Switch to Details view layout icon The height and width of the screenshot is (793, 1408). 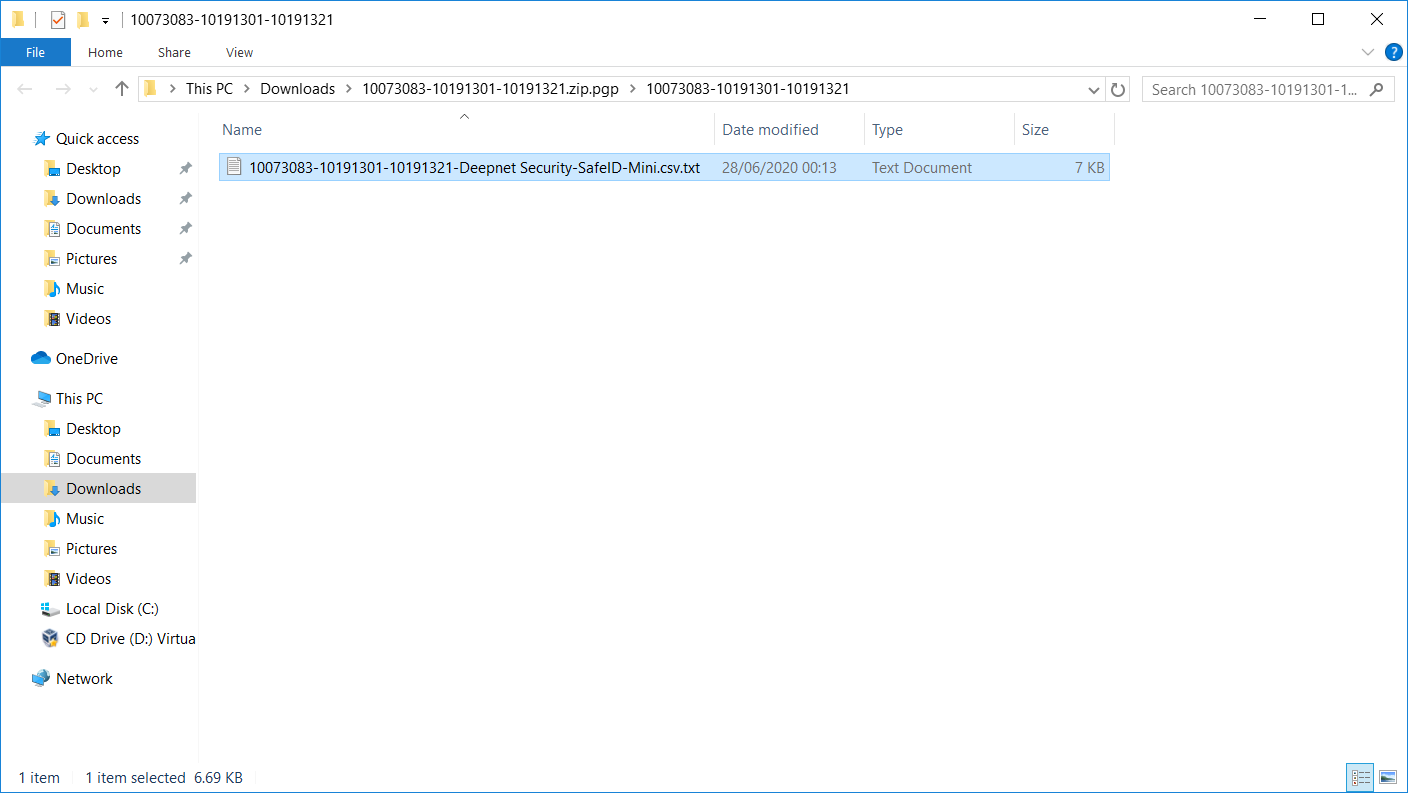coord(1360,777)
